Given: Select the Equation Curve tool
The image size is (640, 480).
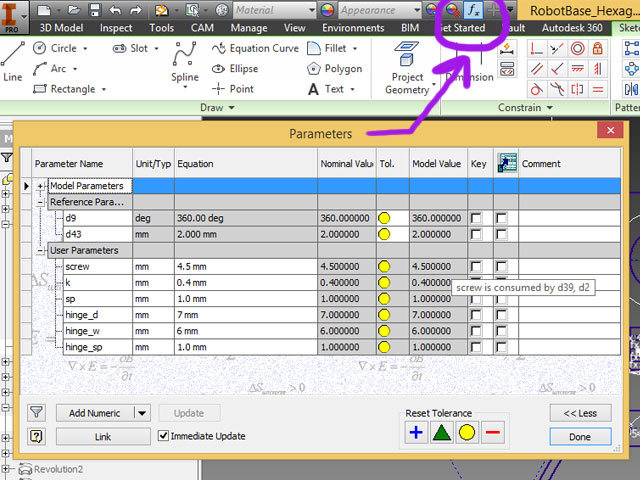Looking at the screenshot, I should (255, 48).
